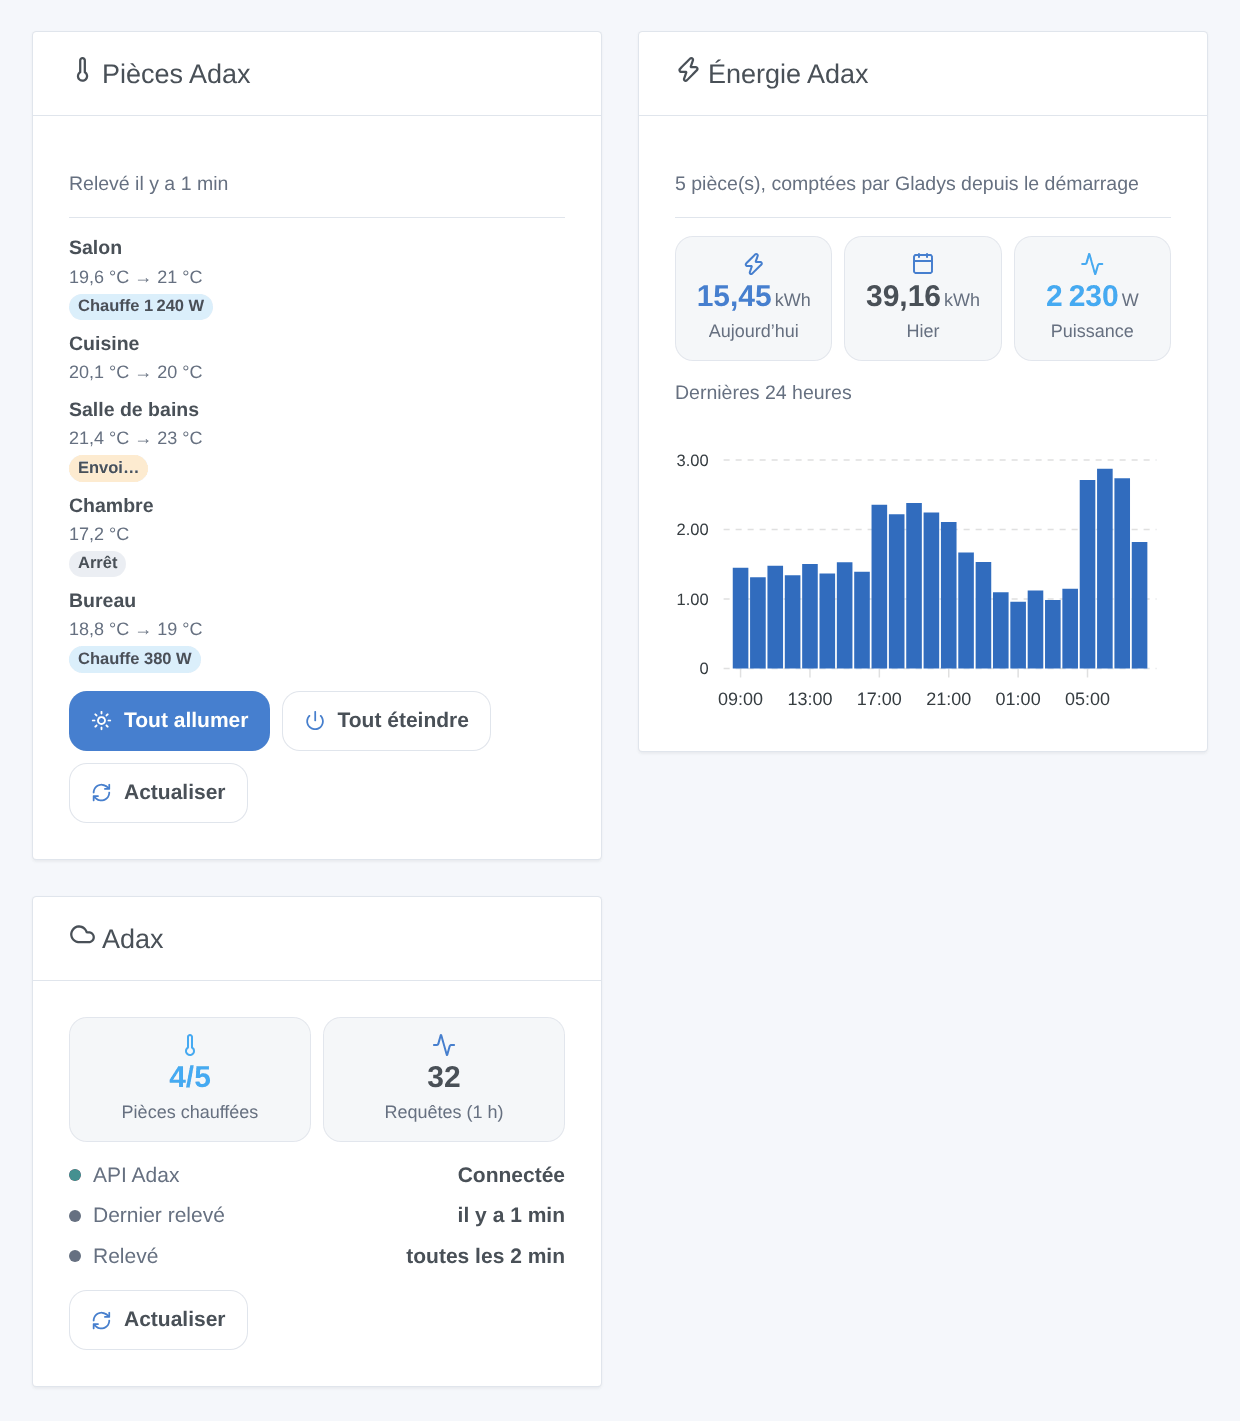Image resolution: width=1240 pixels, height=1421 pixels.
Task: Click the calendar icon above 39,16 kWh
Action: 923,263
